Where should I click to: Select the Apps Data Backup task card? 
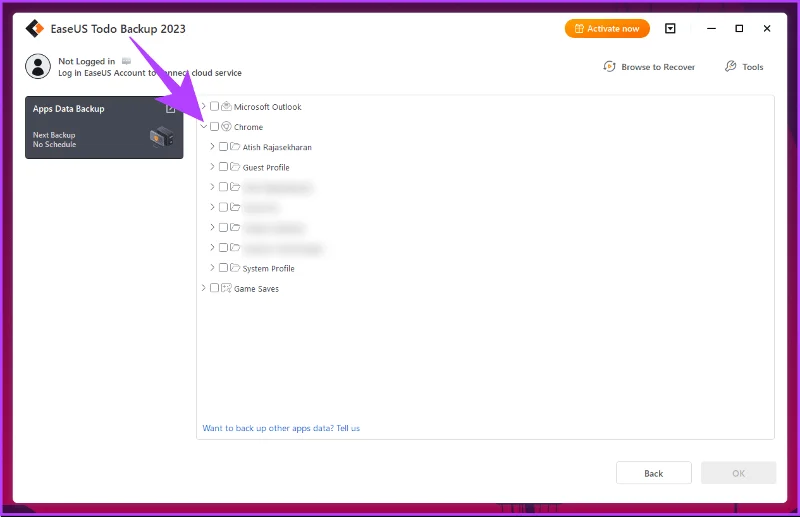tap(104, 128)
